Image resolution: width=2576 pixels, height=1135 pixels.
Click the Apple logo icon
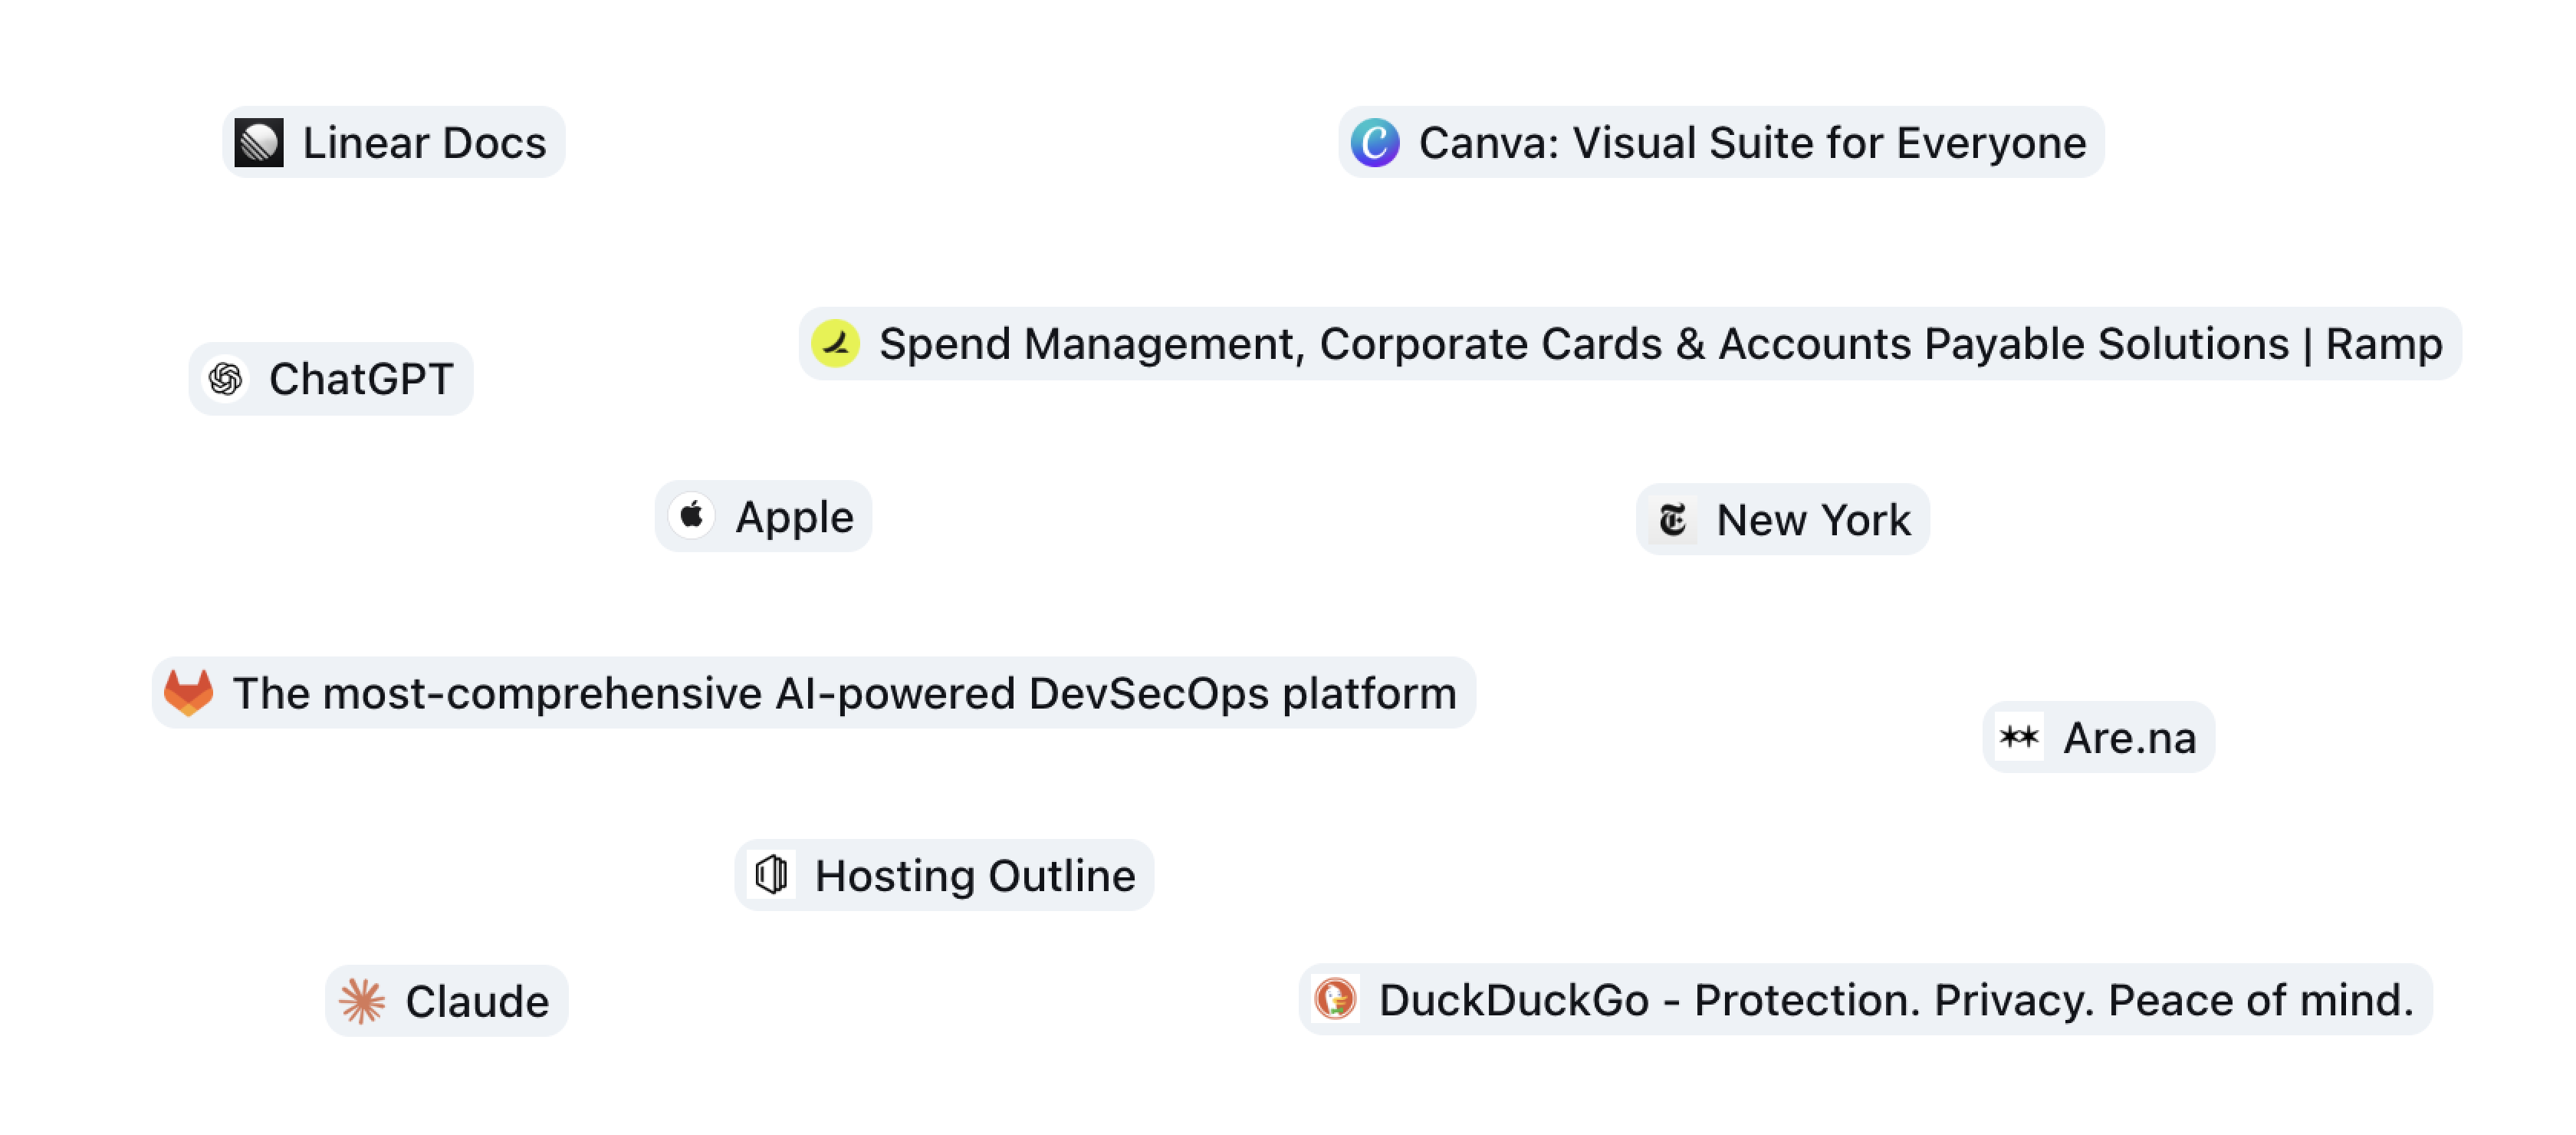(x=692, y=516)
